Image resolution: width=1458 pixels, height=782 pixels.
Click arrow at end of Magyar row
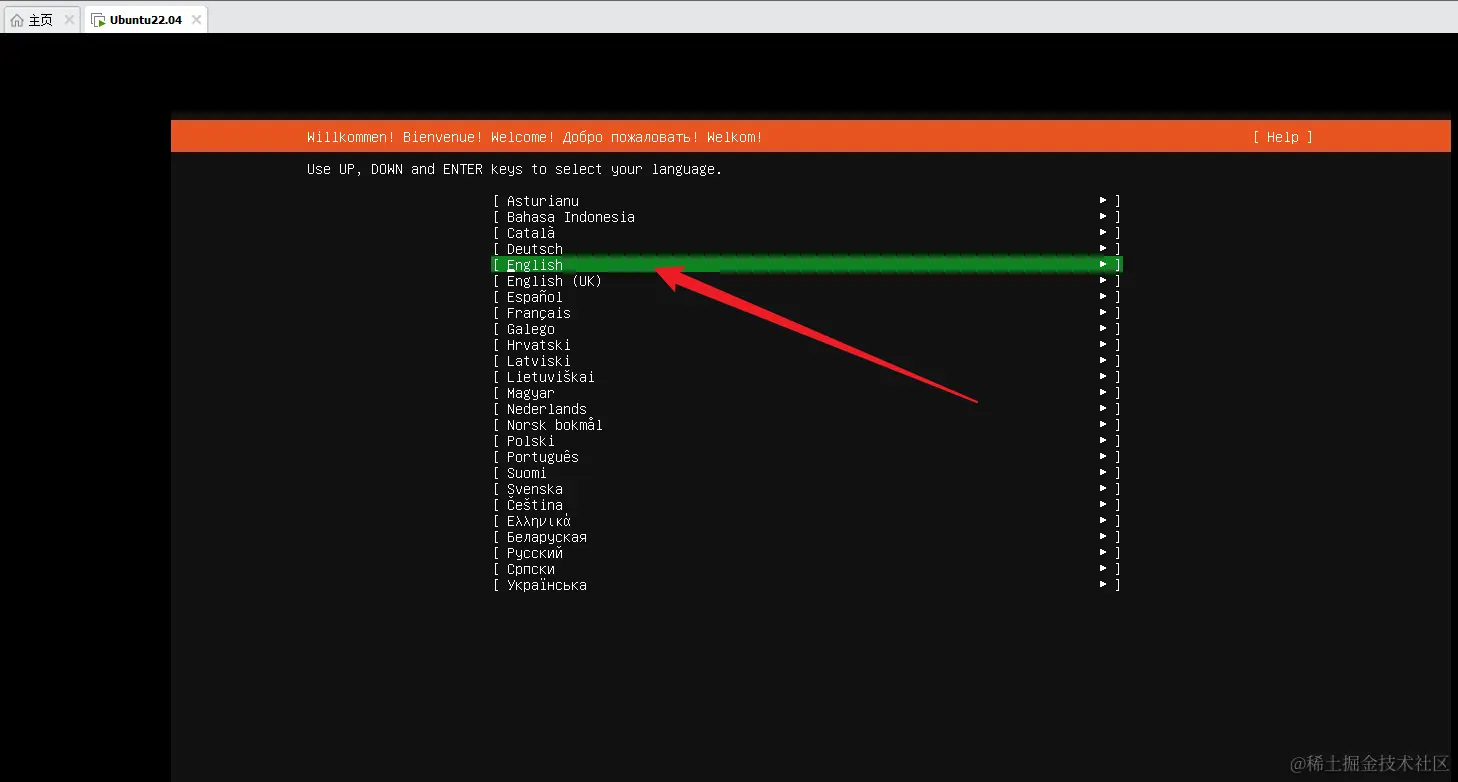[x=1103, y=393]
